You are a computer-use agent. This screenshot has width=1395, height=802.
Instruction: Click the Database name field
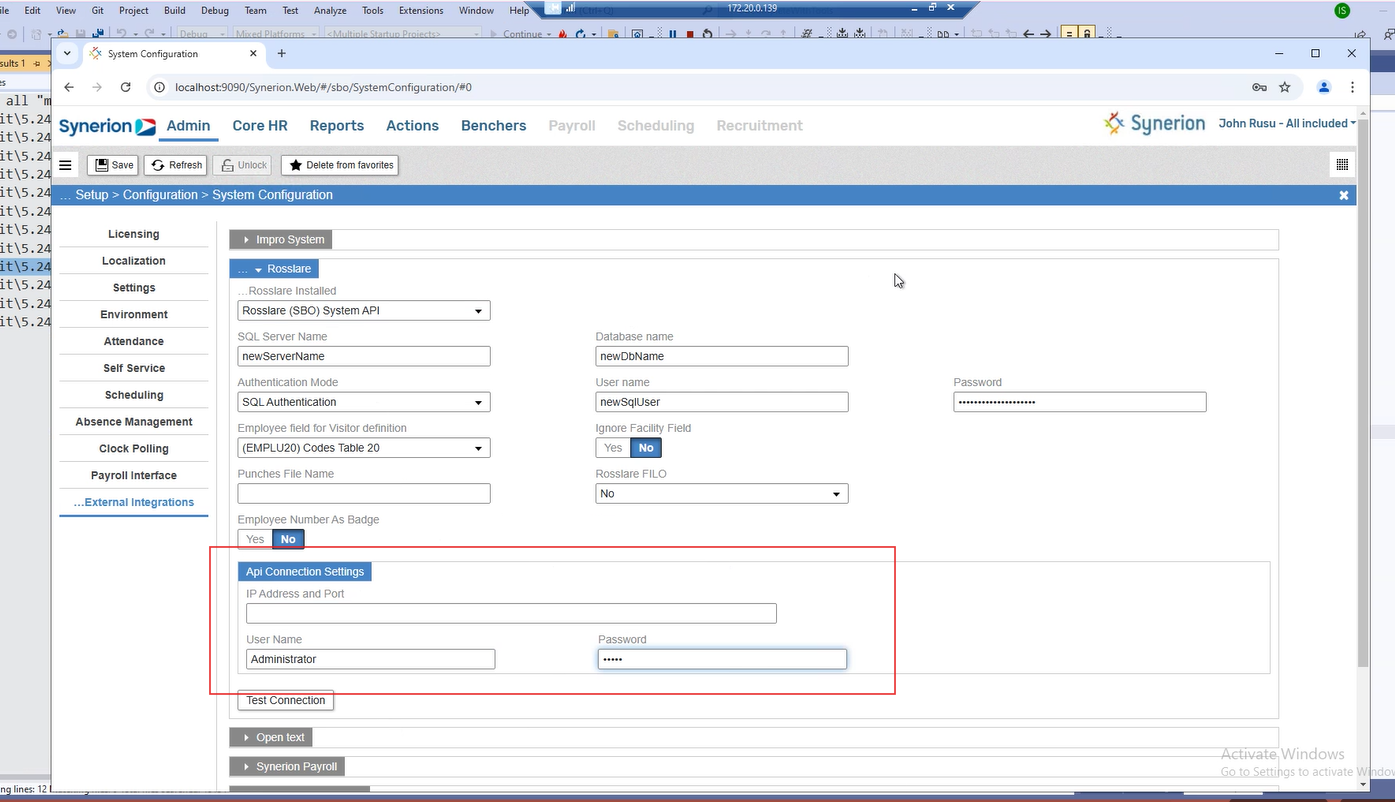point(722,356)
